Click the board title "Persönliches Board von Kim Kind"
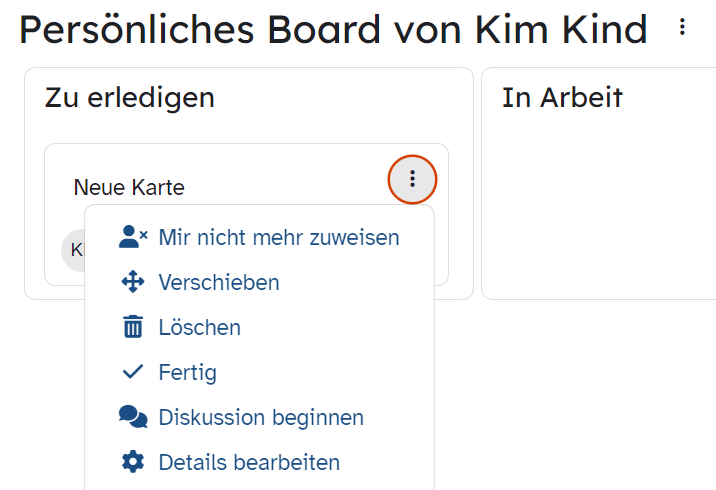This screenshot has width=716, height=490. (x=333, y=30)
